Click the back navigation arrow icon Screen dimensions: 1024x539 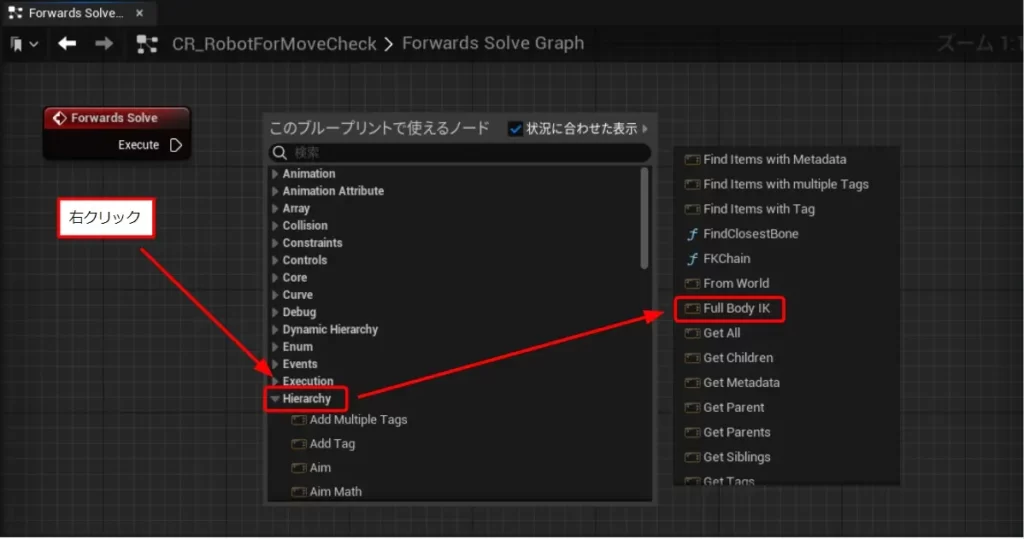click(67, 44)
